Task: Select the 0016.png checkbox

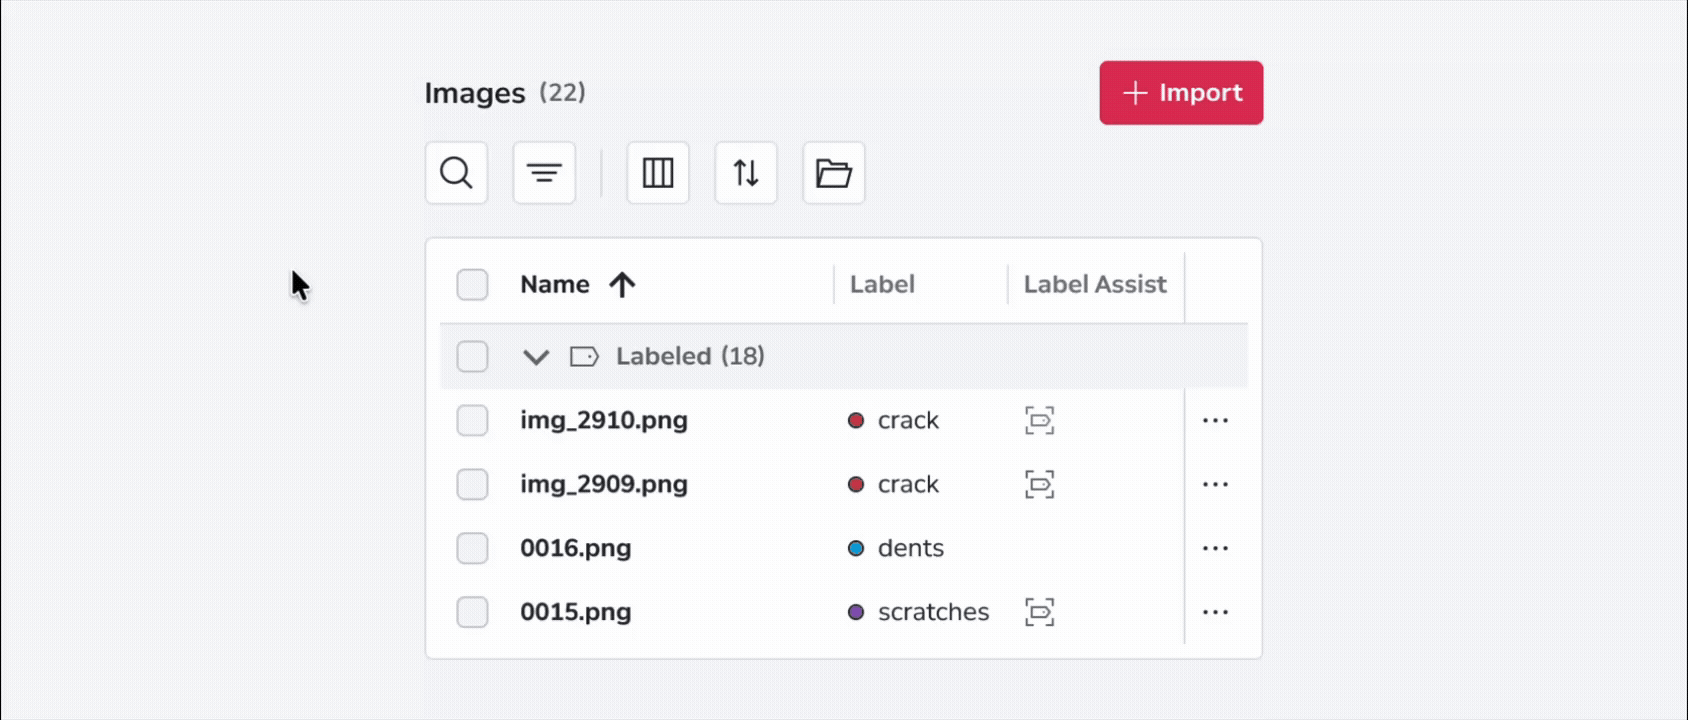Action: pos(472,548)
